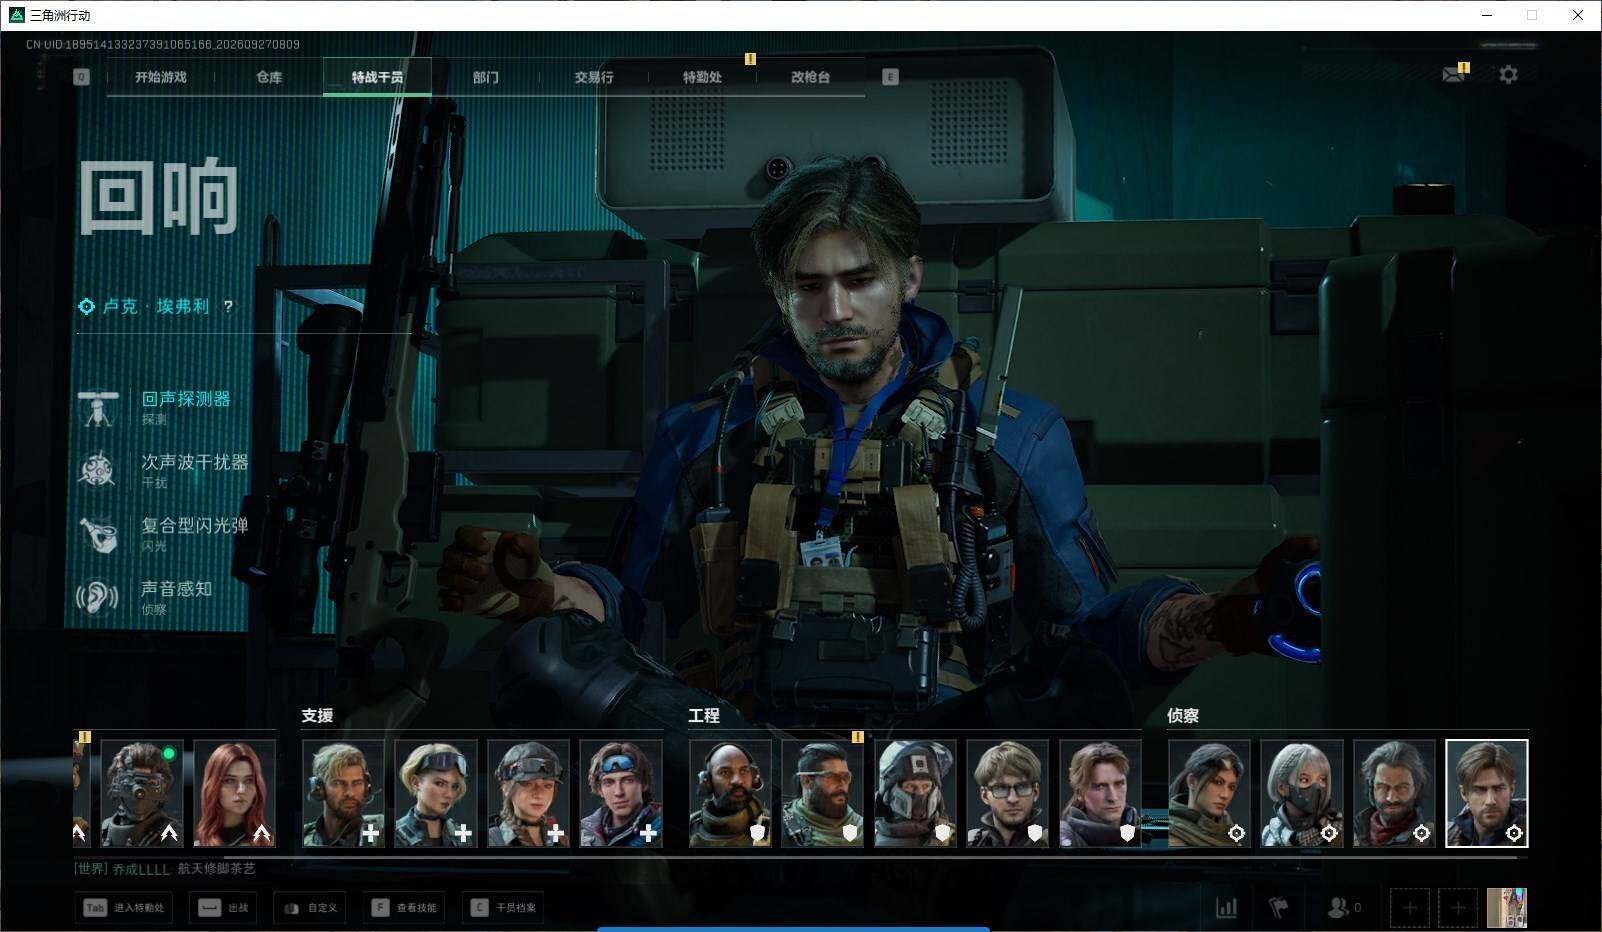Select the 回声探测器 skill icon

click(98, 408)
